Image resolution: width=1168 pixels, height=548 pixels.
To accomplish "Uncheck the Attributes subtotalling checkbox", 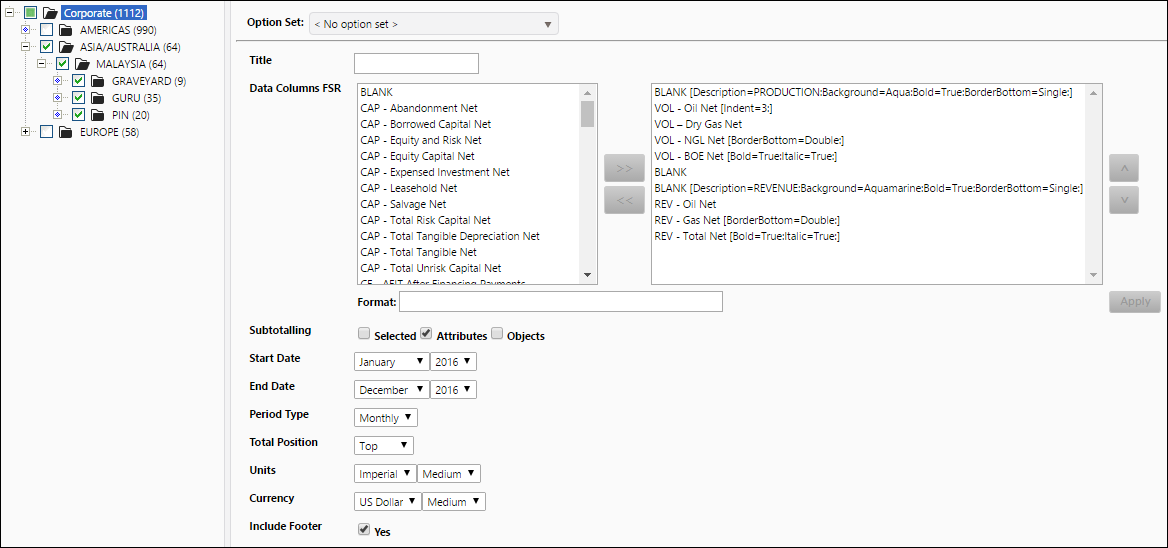I will [426, 334].
